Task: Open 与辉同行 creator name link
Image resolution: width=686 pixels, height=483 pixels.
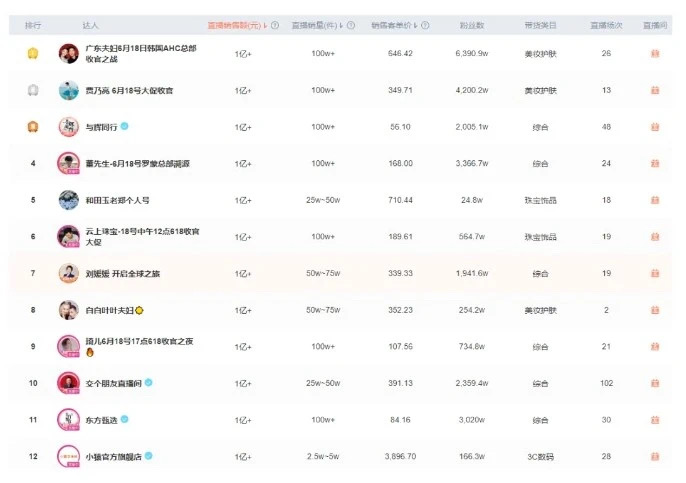Action: tap(101, 127)
